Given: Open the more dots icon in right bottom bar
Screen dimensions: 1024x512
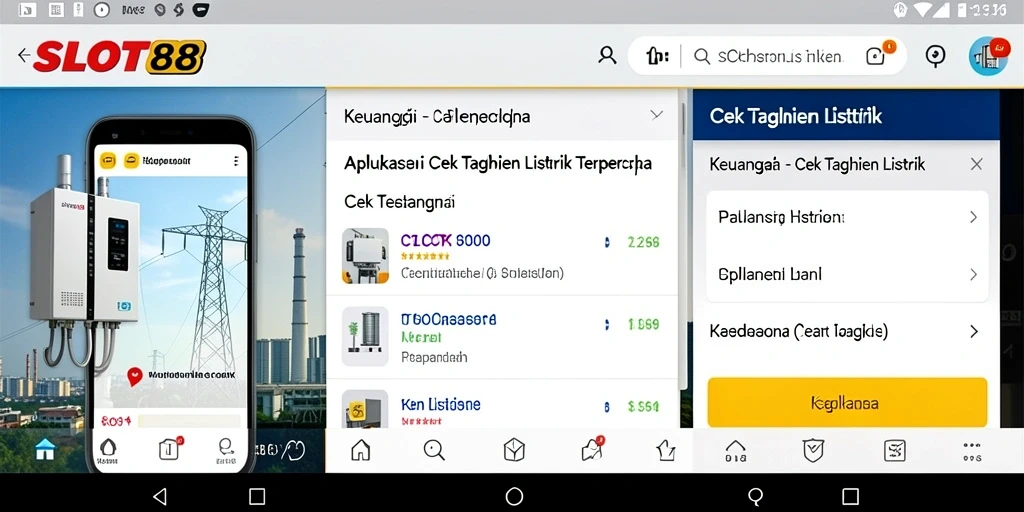Looking at the screenshot, I should [x=972, y=451].
